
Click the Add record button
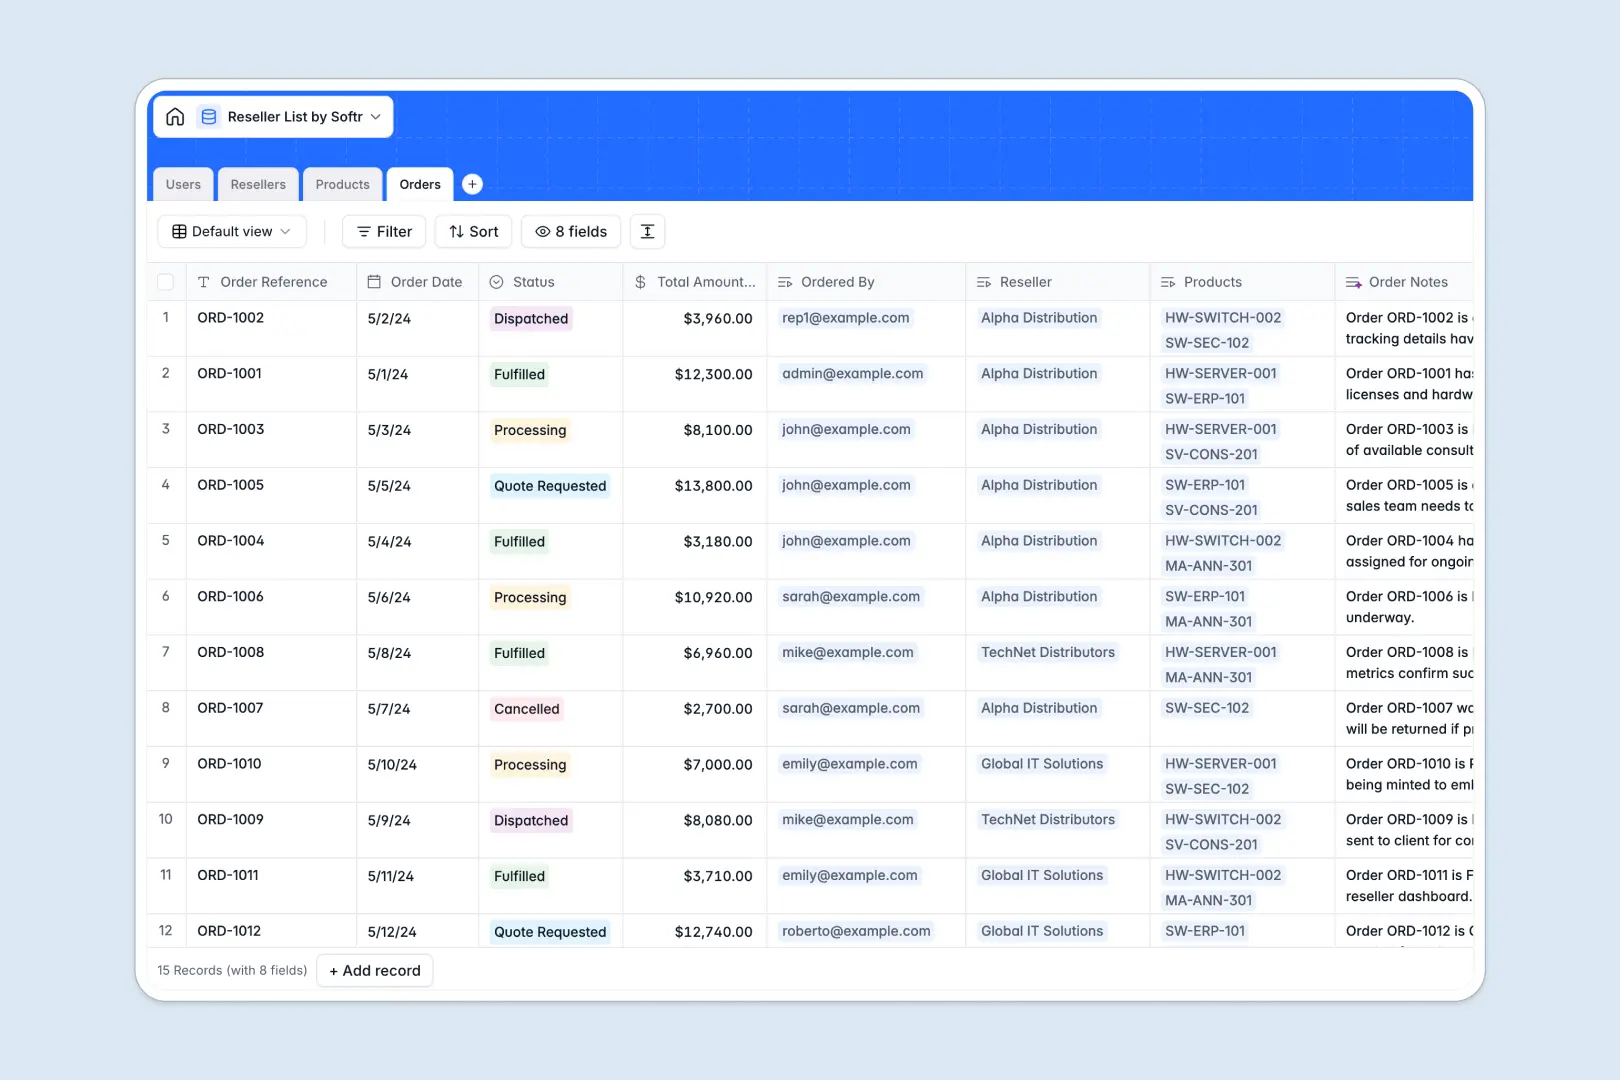(374, 970)
